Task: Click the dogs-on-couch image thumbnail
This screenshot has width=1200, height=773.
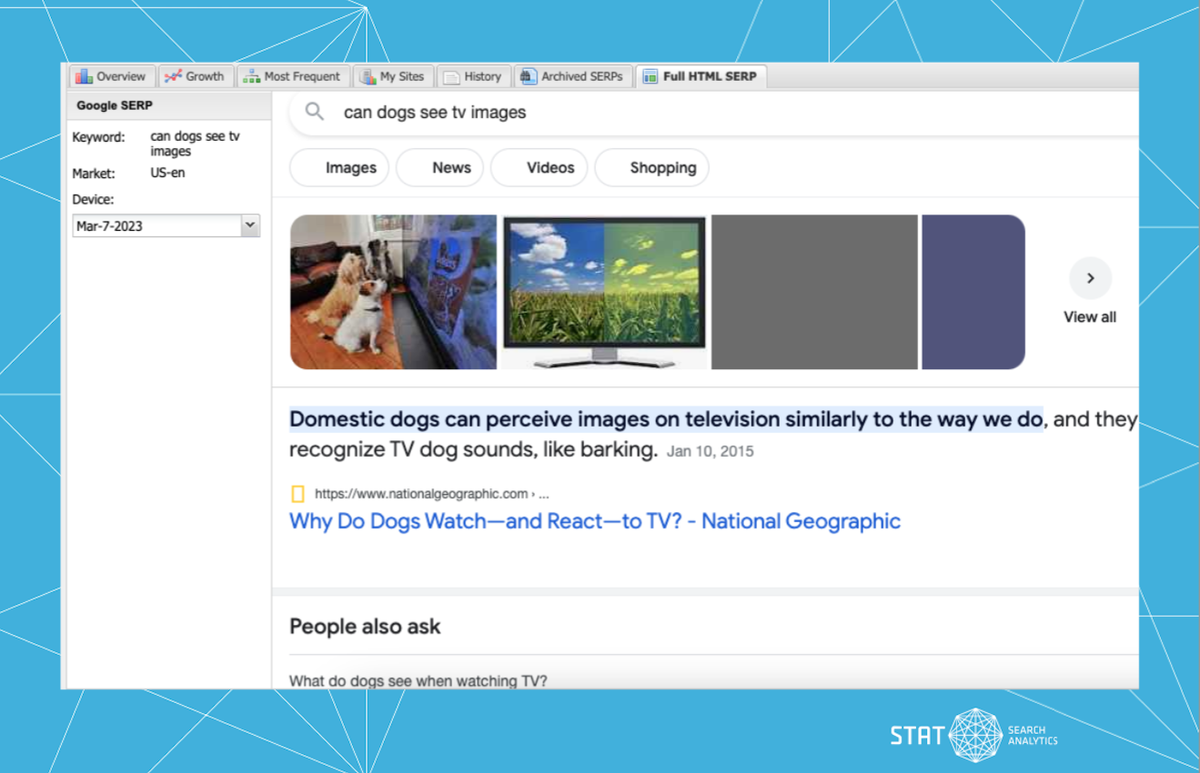Action: click(x=393, y=291)
